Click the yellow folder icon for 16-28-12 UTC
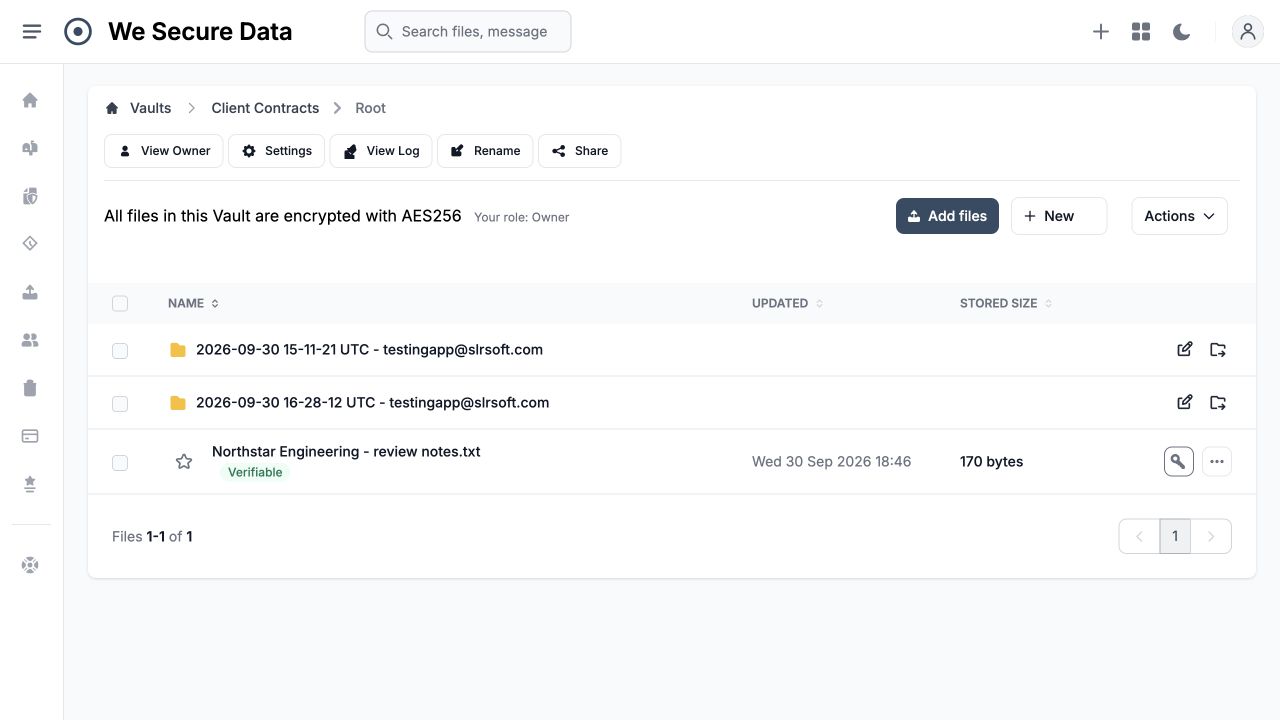The width and height of the screenshot is (1280, 720). [x=178, y=403]
